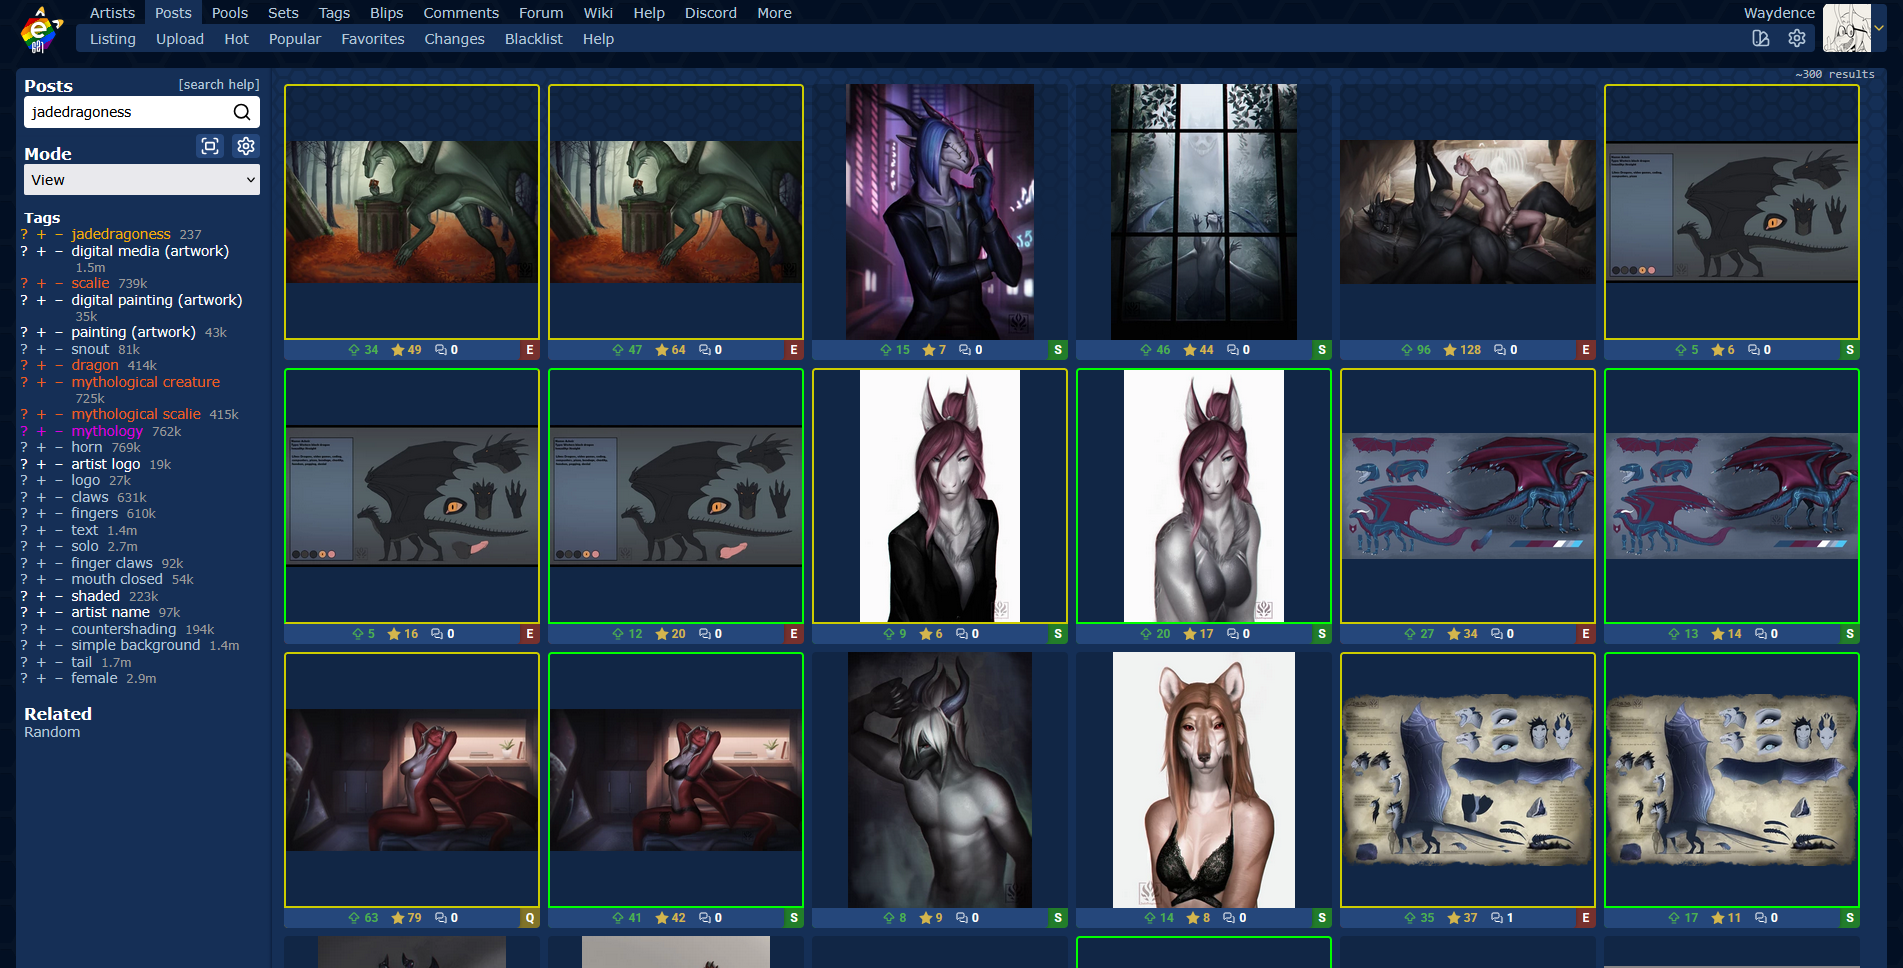Click the e621 site logo
The height and width of the screenshot is (968, 1903).
coord(41,29)
